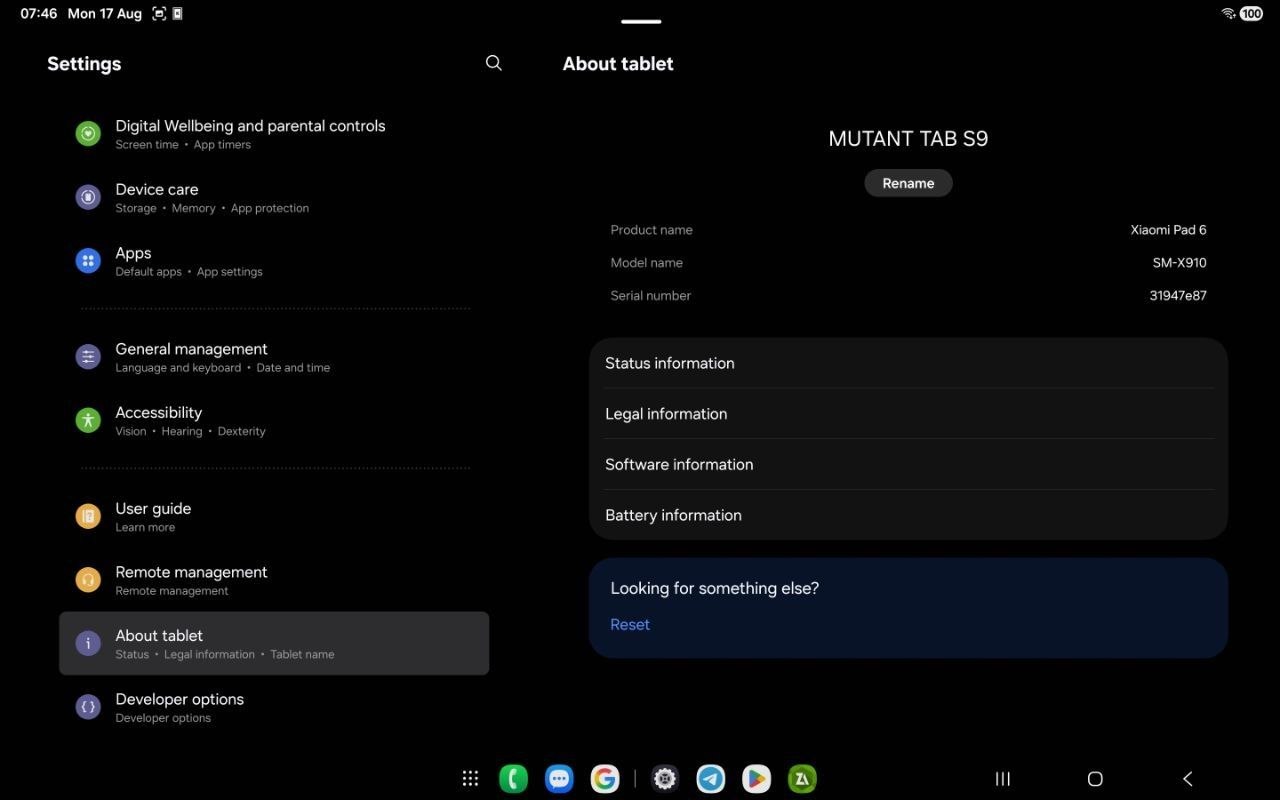Open Battery information
This screenshot has height=800, width=1280.
(x=908, y=515)
